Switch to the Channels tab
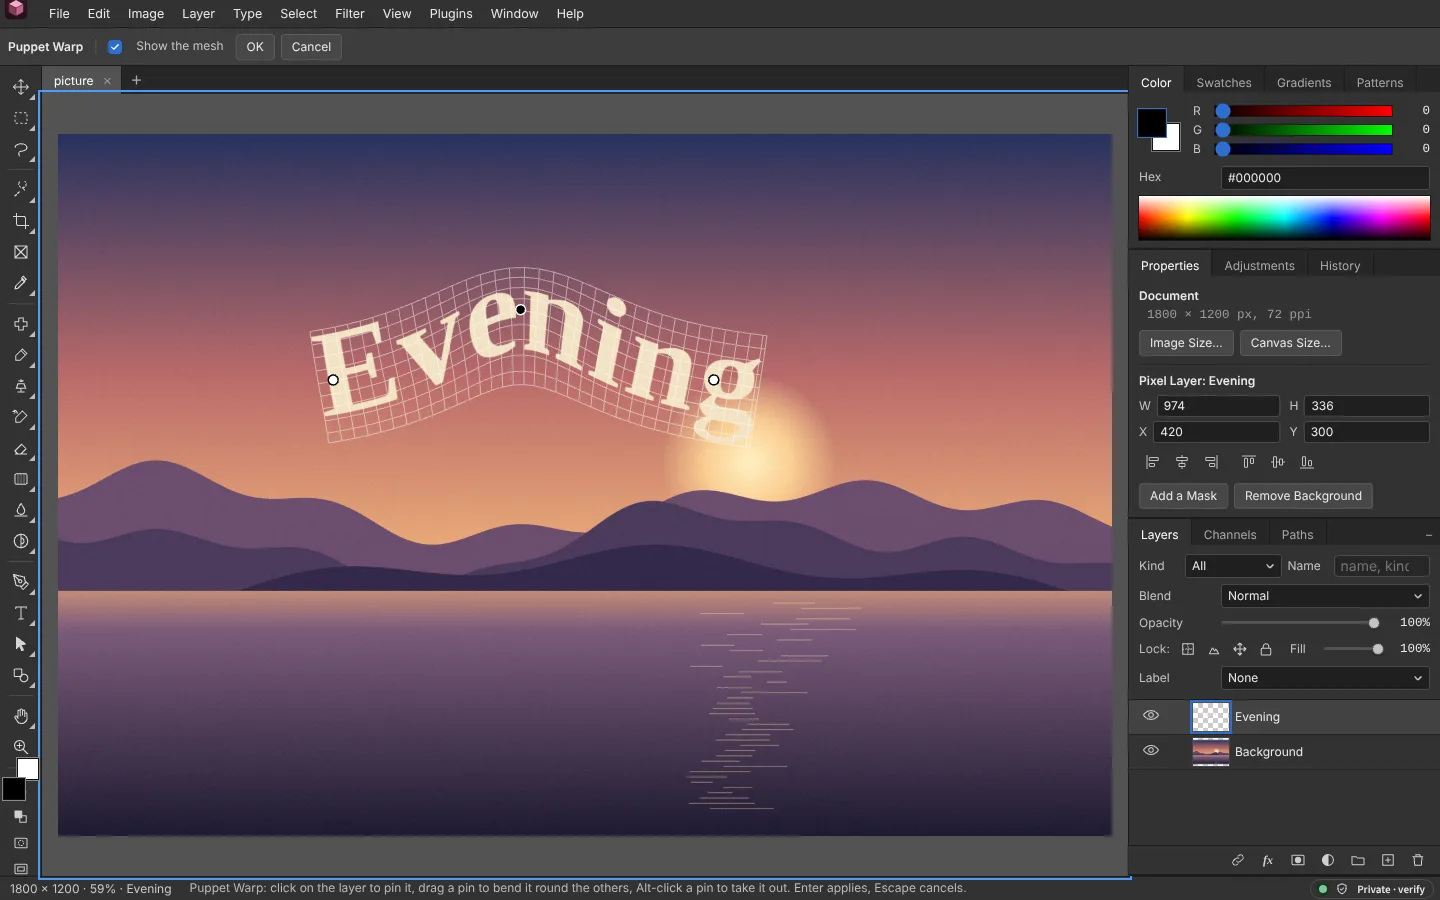This screenshot has width=1440, height=900. point(1230,535)
